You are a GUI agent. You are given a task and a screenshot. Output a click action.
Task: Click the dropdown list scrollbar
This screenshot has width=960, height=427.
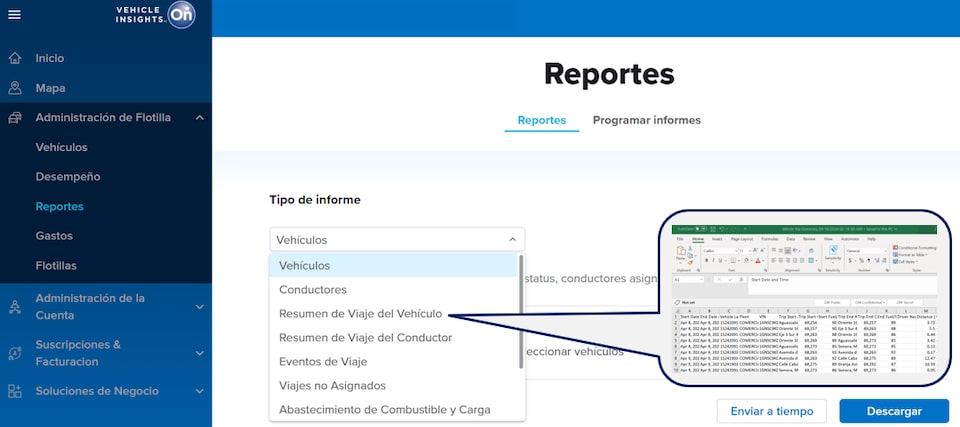coord(520,310)
